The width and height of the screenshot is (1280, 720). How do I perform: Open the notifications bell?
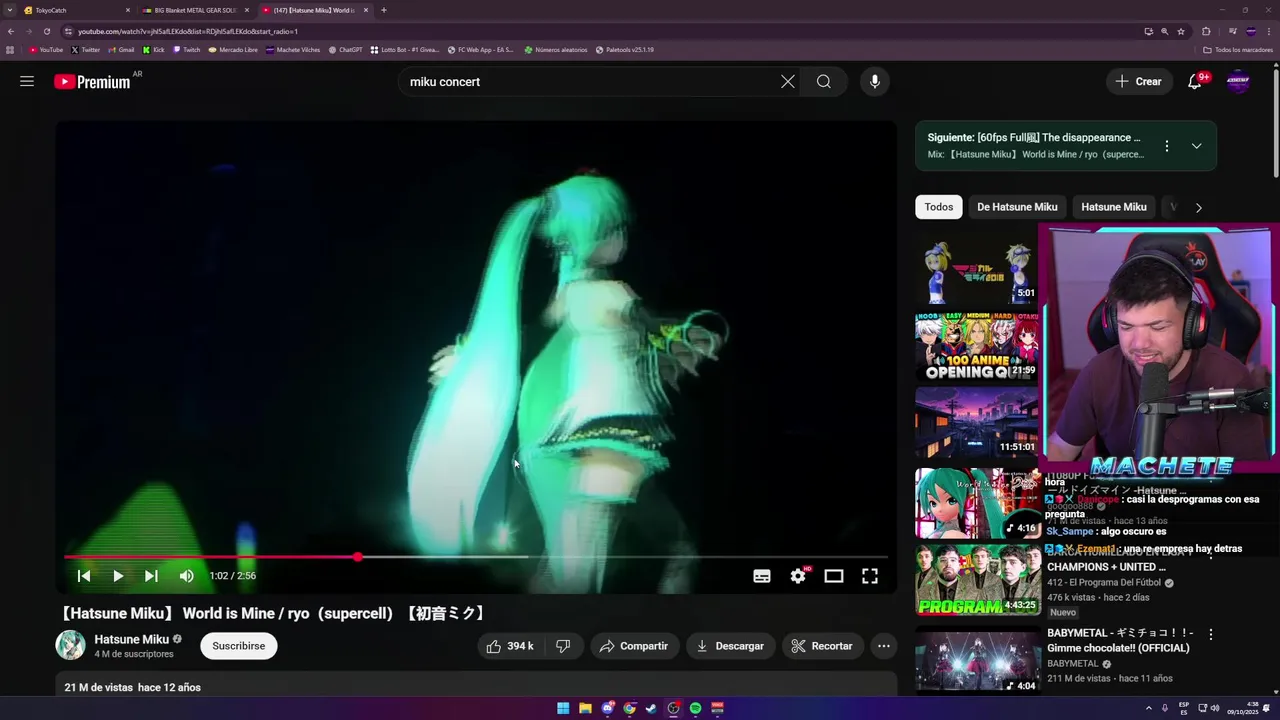point(1194,82)
